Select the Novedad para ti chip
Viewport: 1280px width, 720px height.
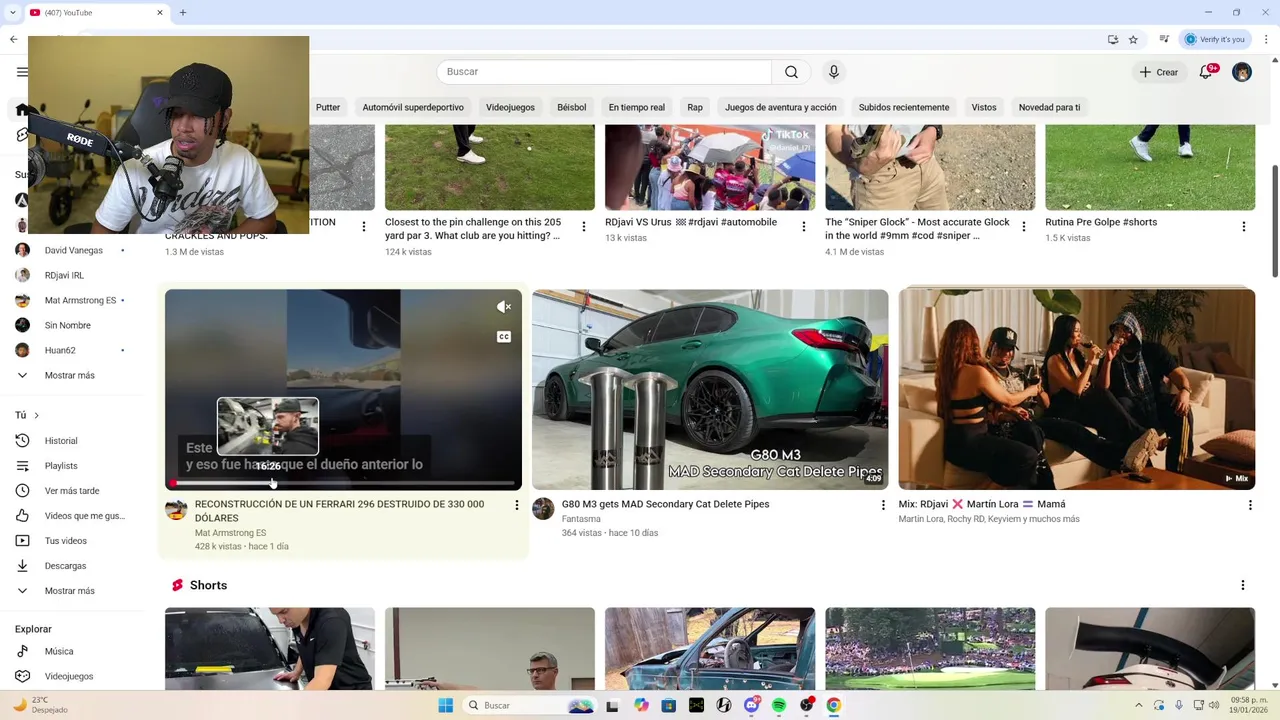pyautogui.click(x=1049, y=107)
